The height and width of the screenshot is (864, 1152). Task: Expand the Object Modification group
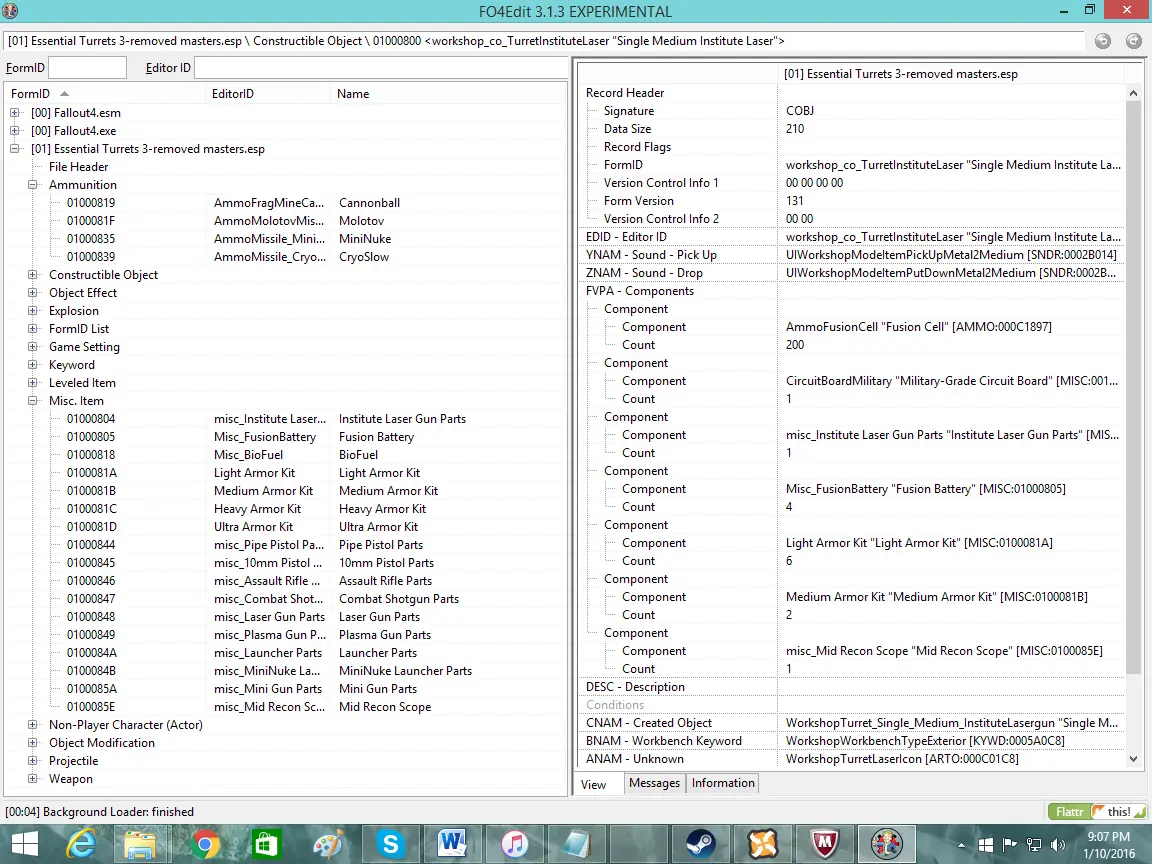(x=32, y=742)
